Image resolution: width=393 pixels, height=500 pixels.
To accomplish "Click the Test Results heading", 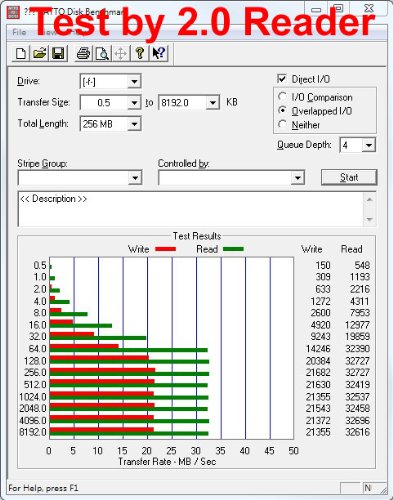I will (197, 236).
